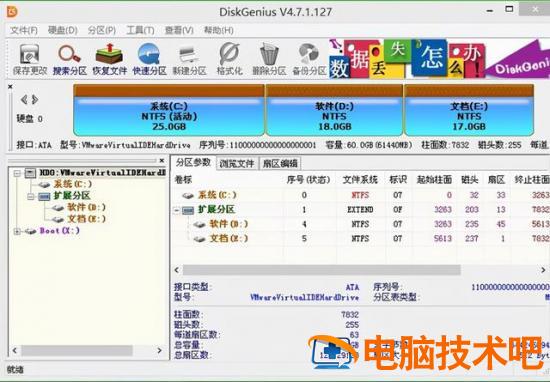Open the 查看(V) menu
This screenshot has height=382, width=550.
(x=179, y=31)
